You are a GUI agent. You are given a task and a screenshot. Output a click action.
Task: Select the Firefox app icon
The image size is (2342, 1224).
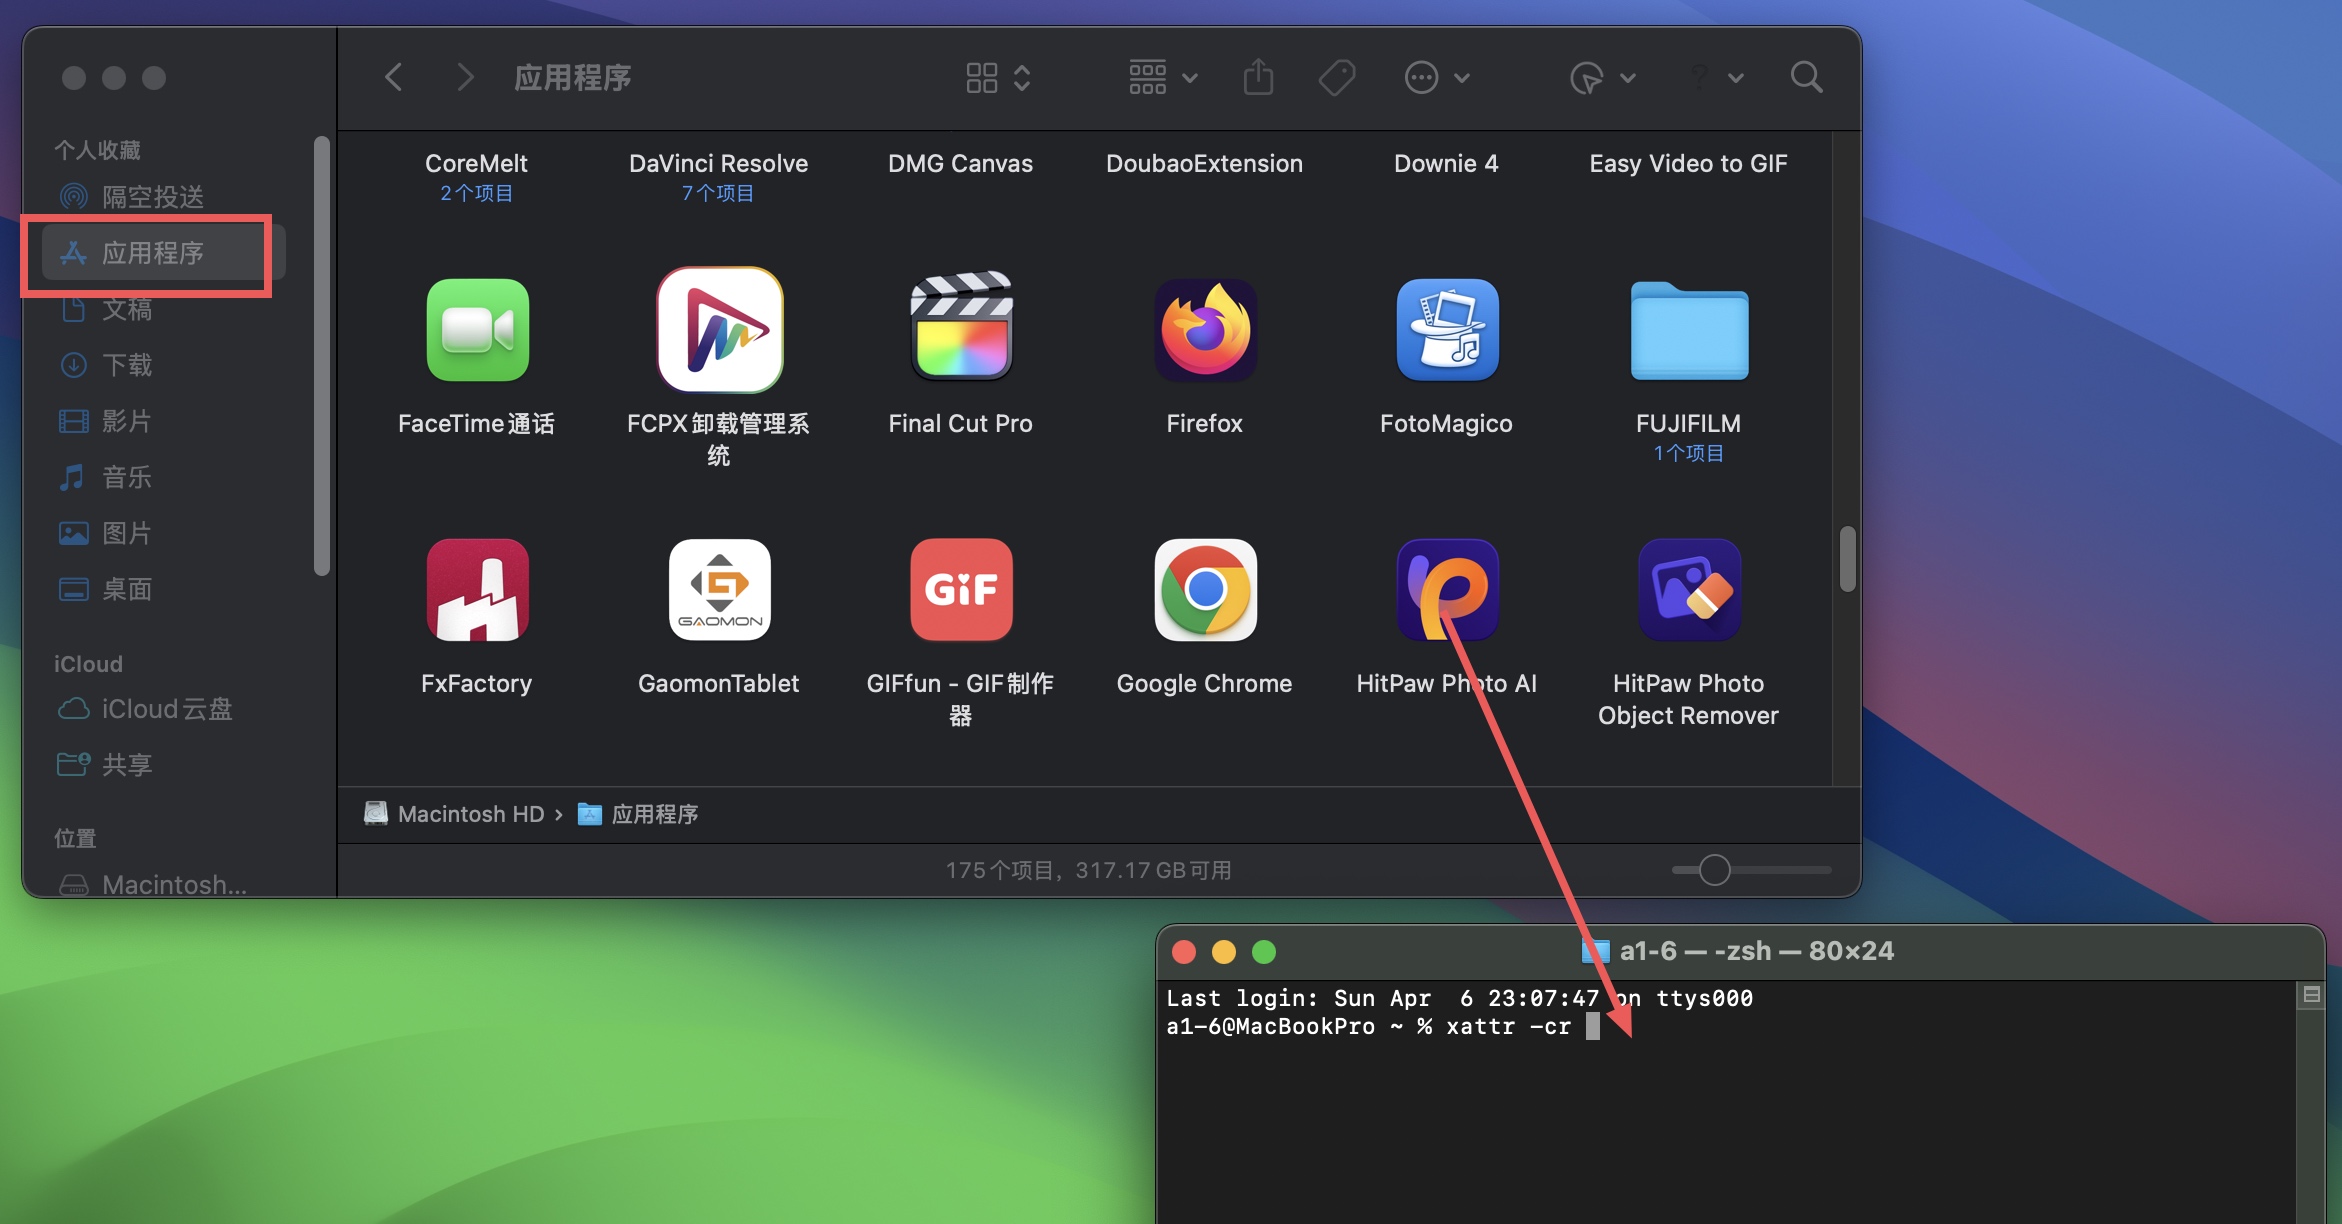pyautogui.click(x=1205, y=330)
